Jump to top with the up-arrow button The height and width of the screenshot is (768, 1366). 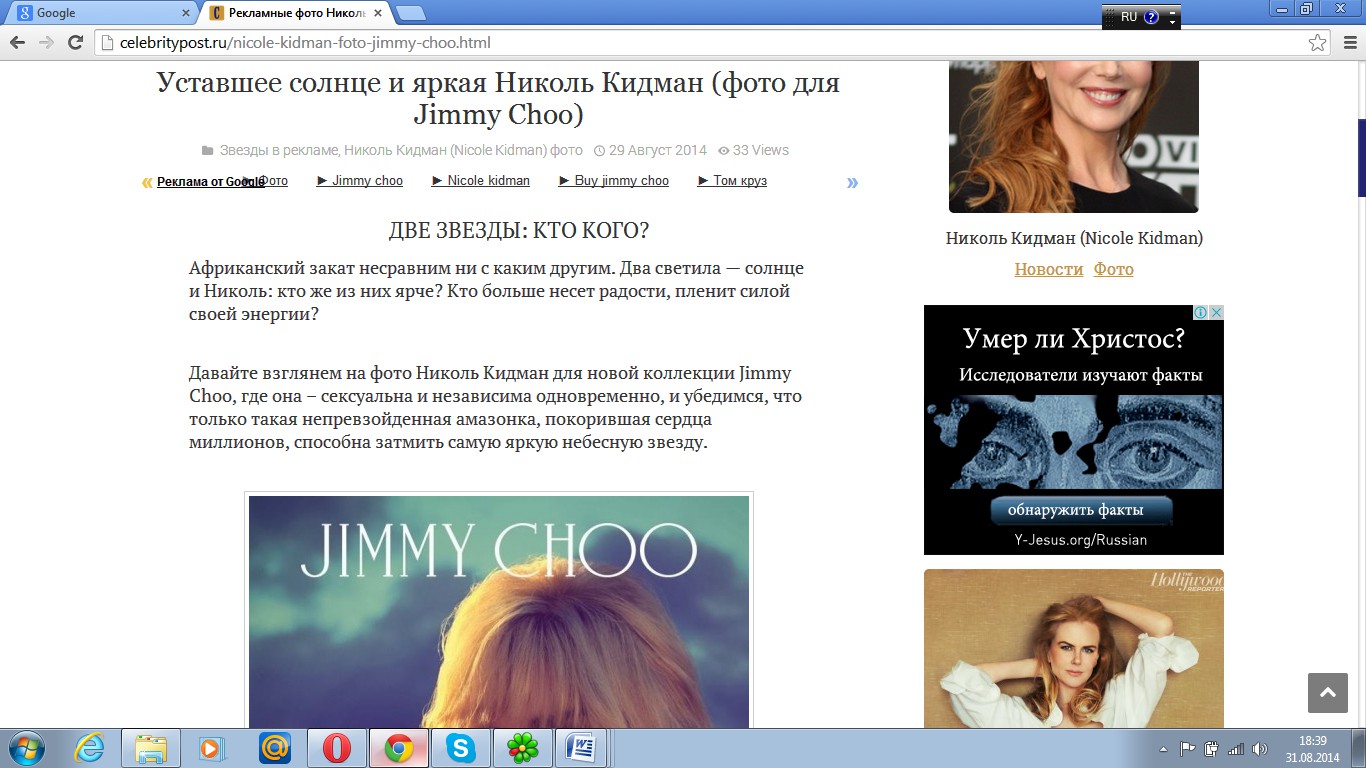point(1327,693)
